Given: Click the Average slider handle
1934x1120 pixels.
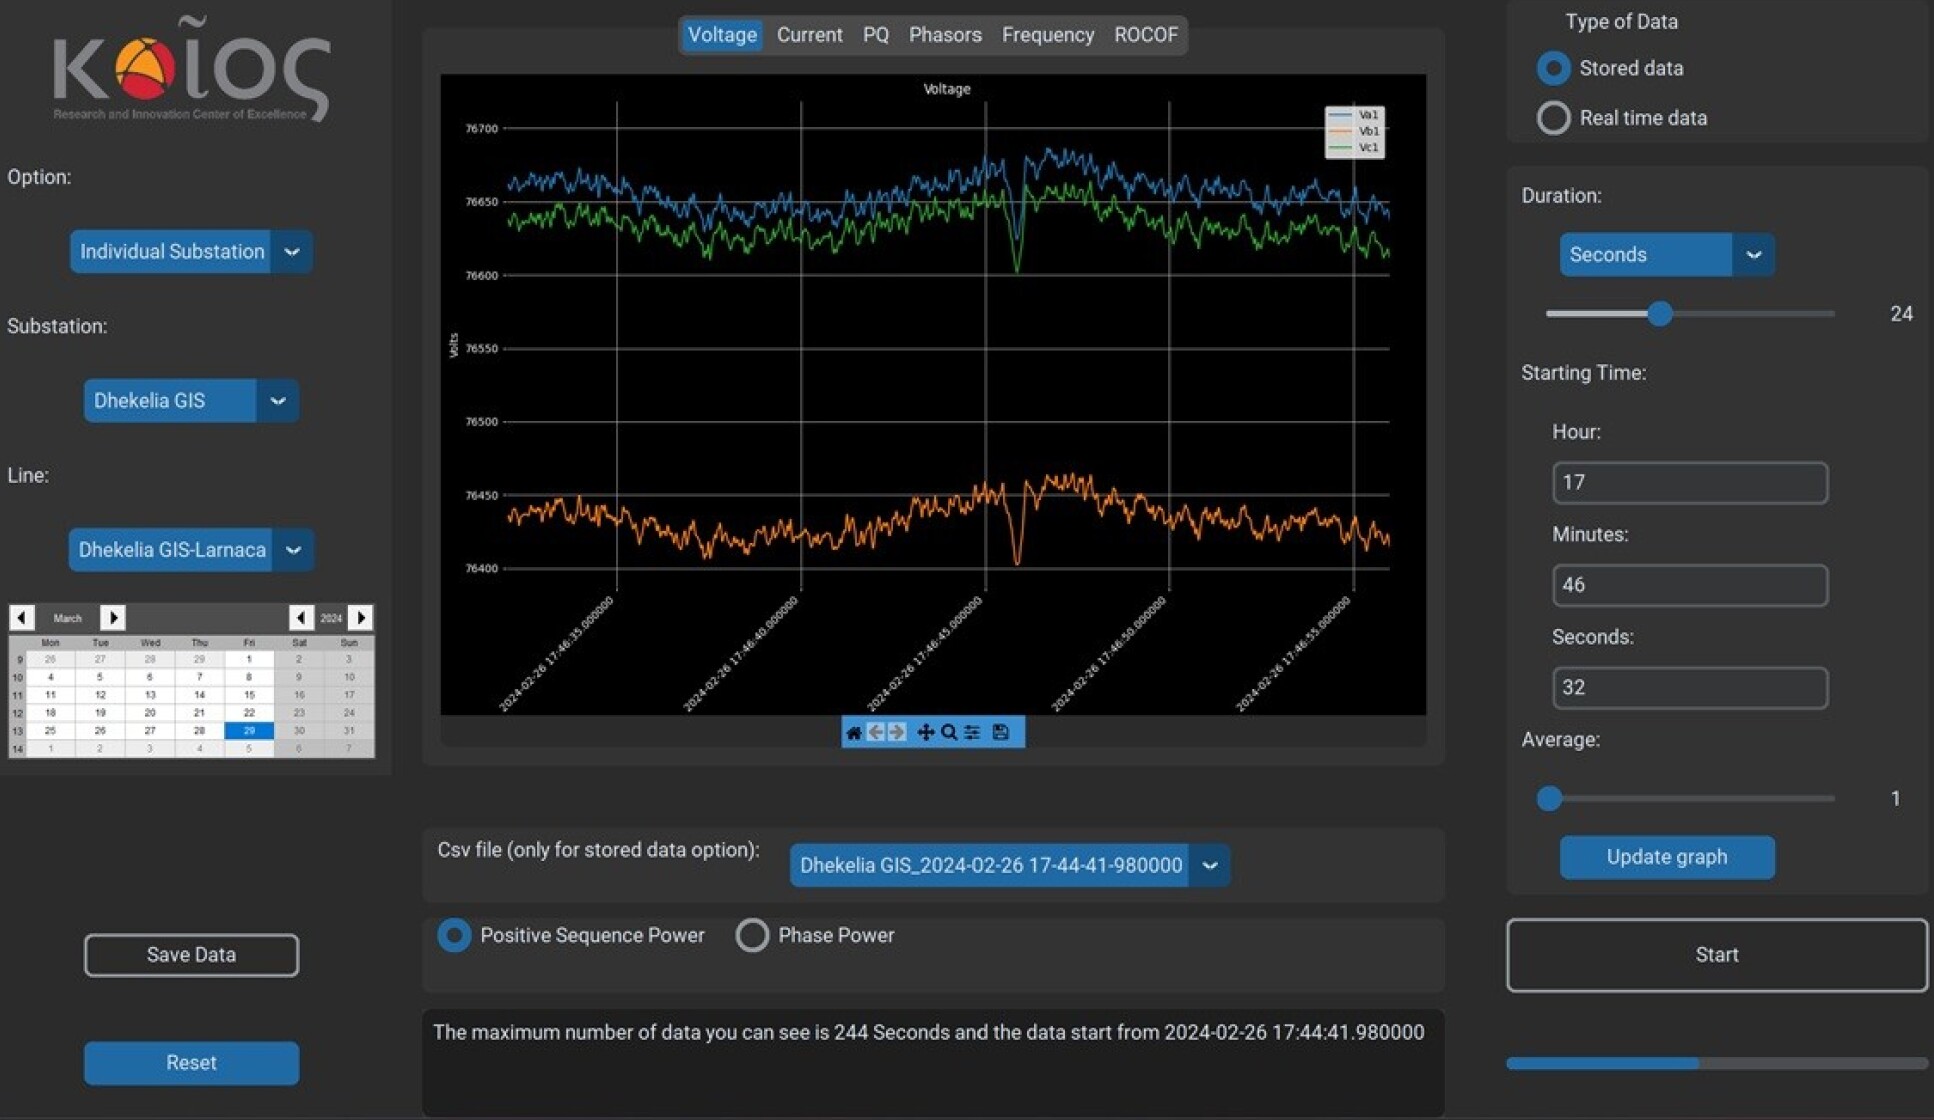Looking at the screenshot, I should 1549,798.
